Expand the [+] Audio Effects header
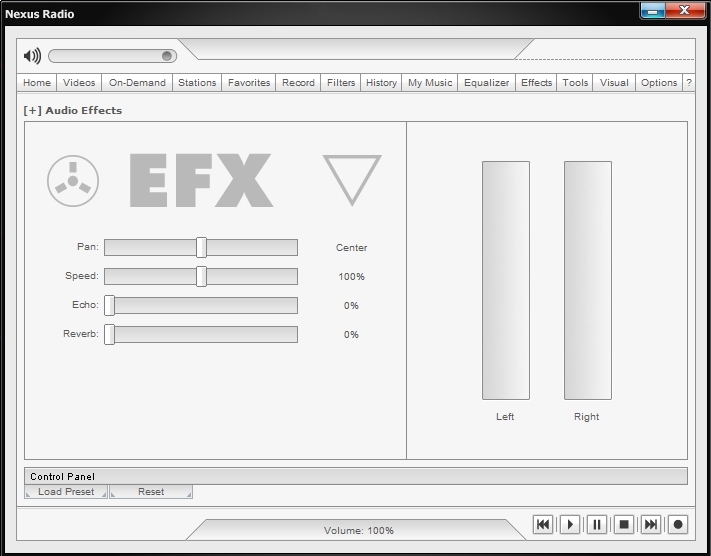This screenshot has height=556, width=711. pos(73,110)
